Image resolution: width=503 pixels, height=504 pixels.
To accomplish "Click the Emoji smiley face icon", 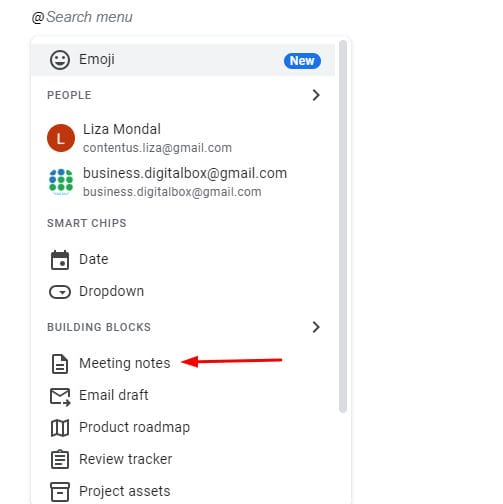I will (60, 60).
